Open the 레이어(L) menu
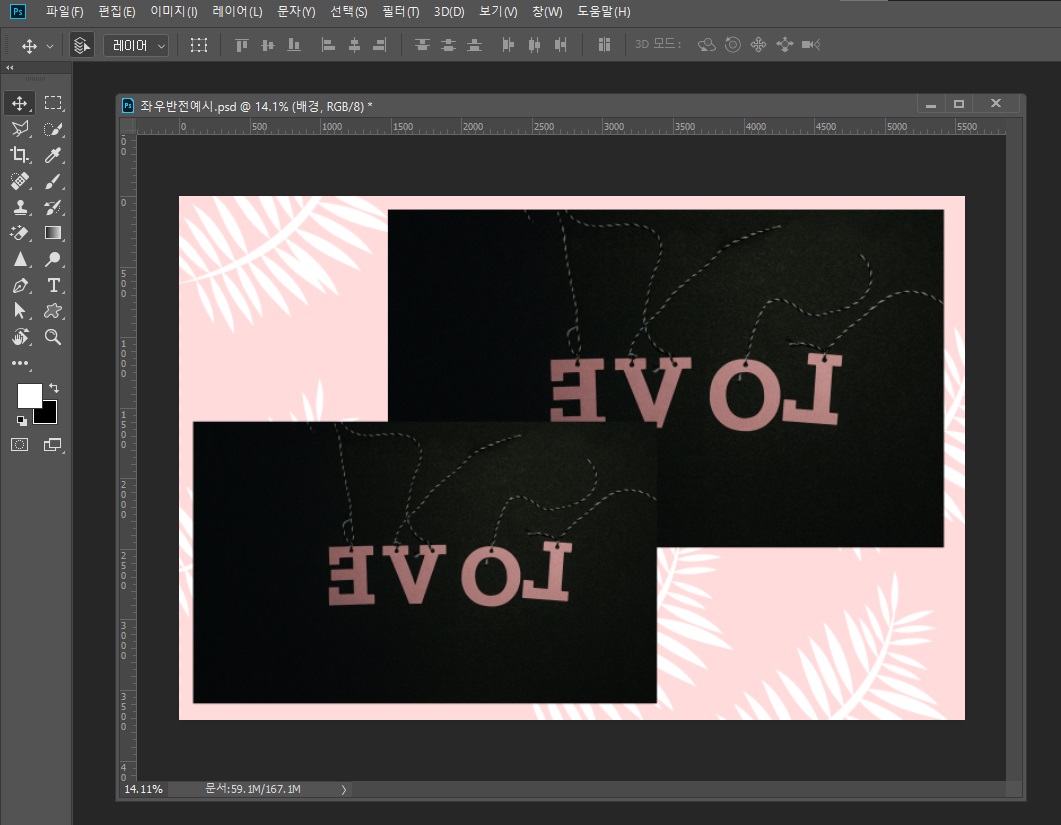 (237, 12)
